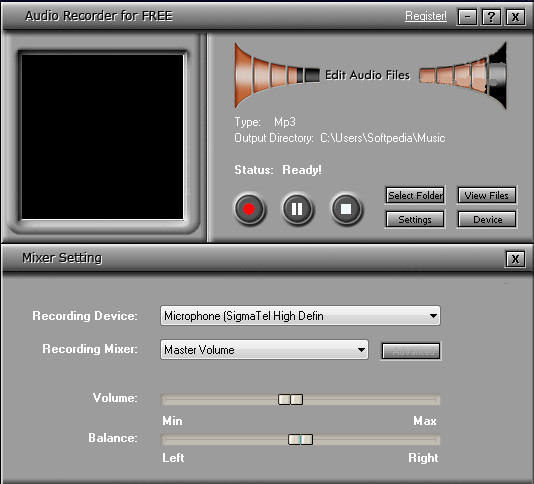Viewport: 534px width, 484px height.
Task: Stop recording with the square stop button
Action: pyautogui.click(x=346, y=209)
